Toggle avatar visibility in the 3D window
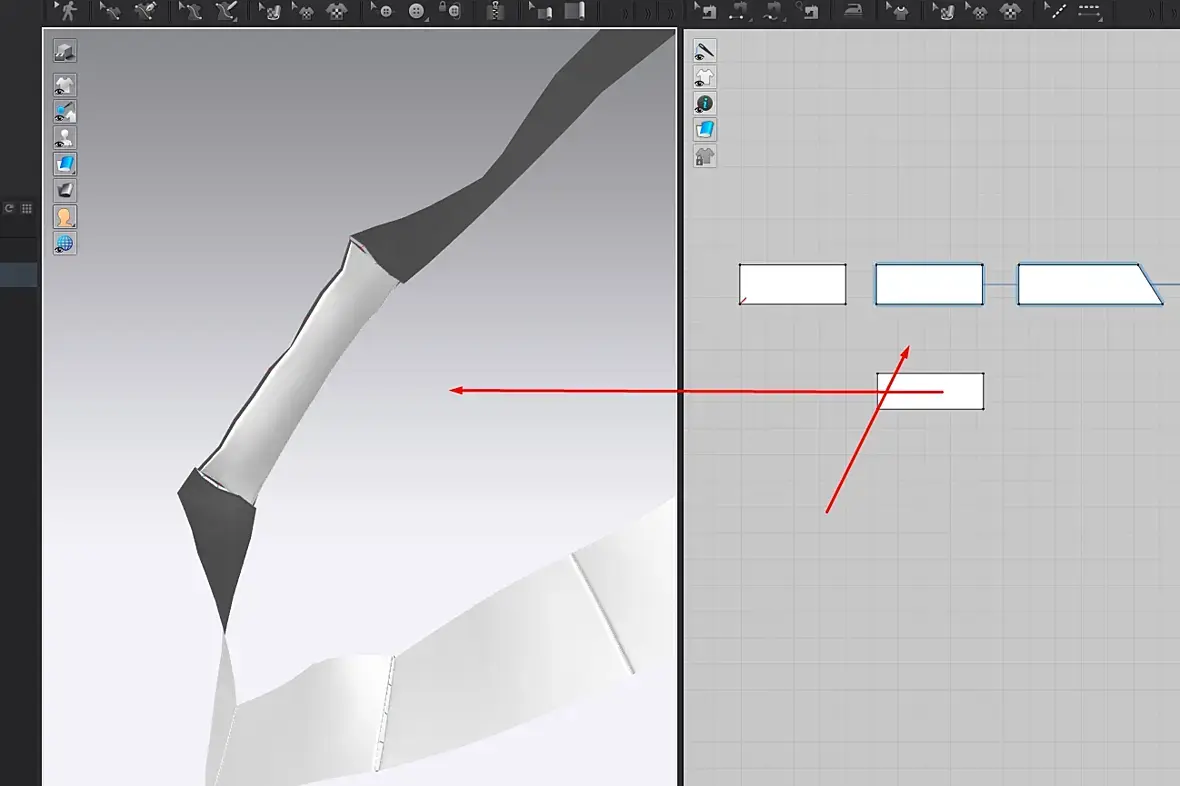Viewport: 1180px width, 786px height. [65, 138]
